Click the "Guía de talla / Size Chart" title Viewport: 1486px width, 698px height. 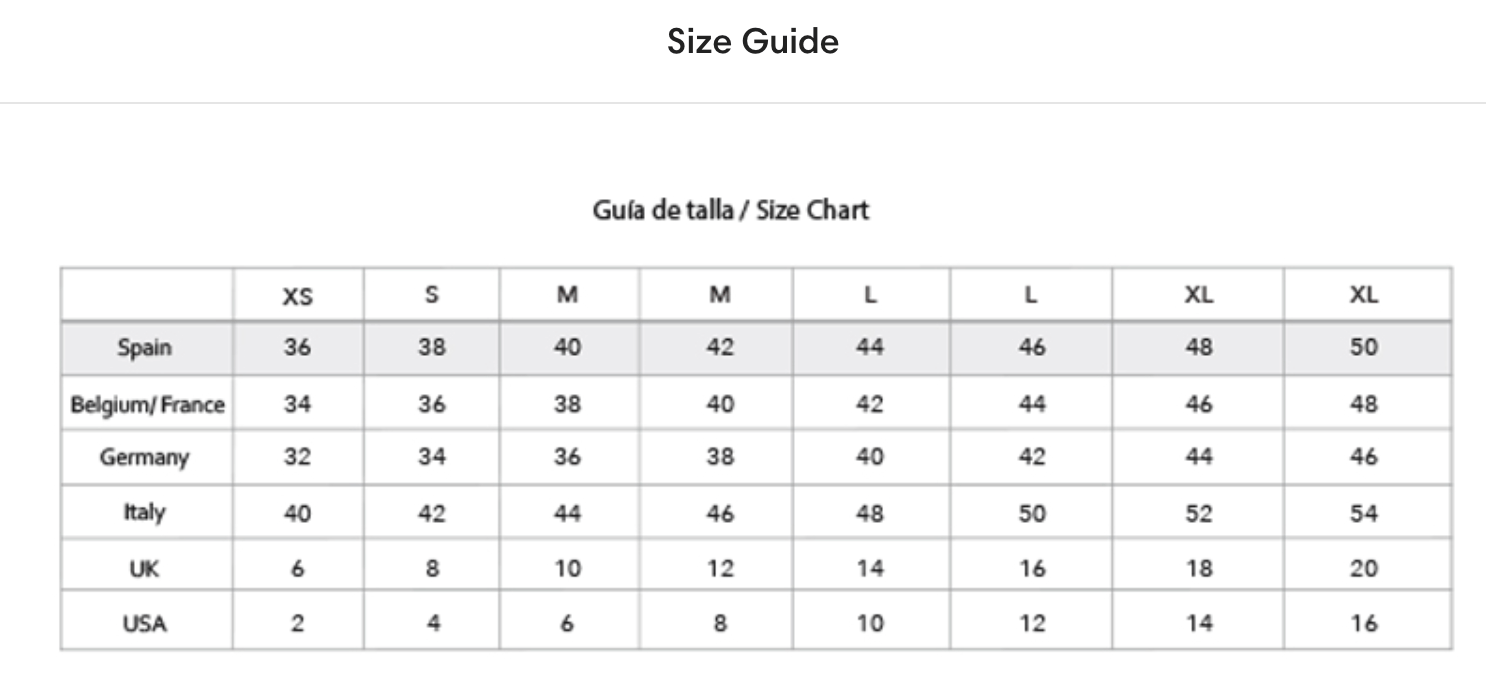[x=731, y=210]
